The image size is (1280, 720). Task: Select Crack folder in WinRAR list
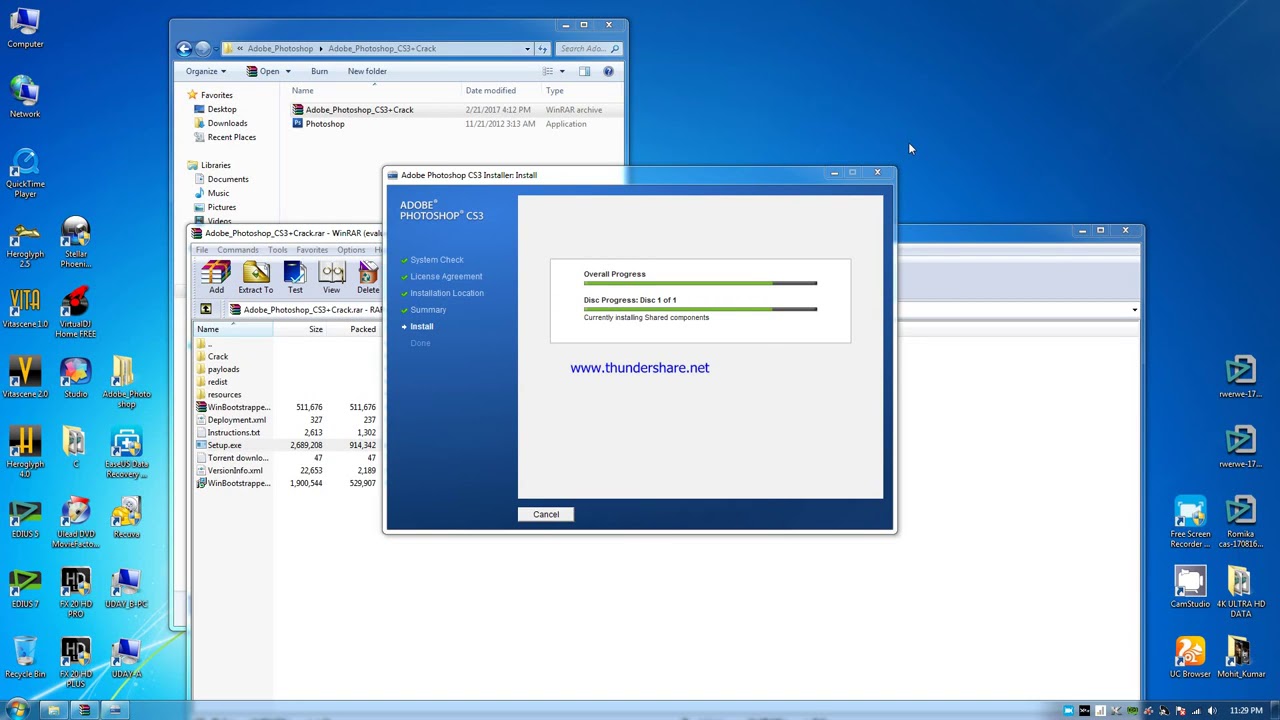pos(217,356)
